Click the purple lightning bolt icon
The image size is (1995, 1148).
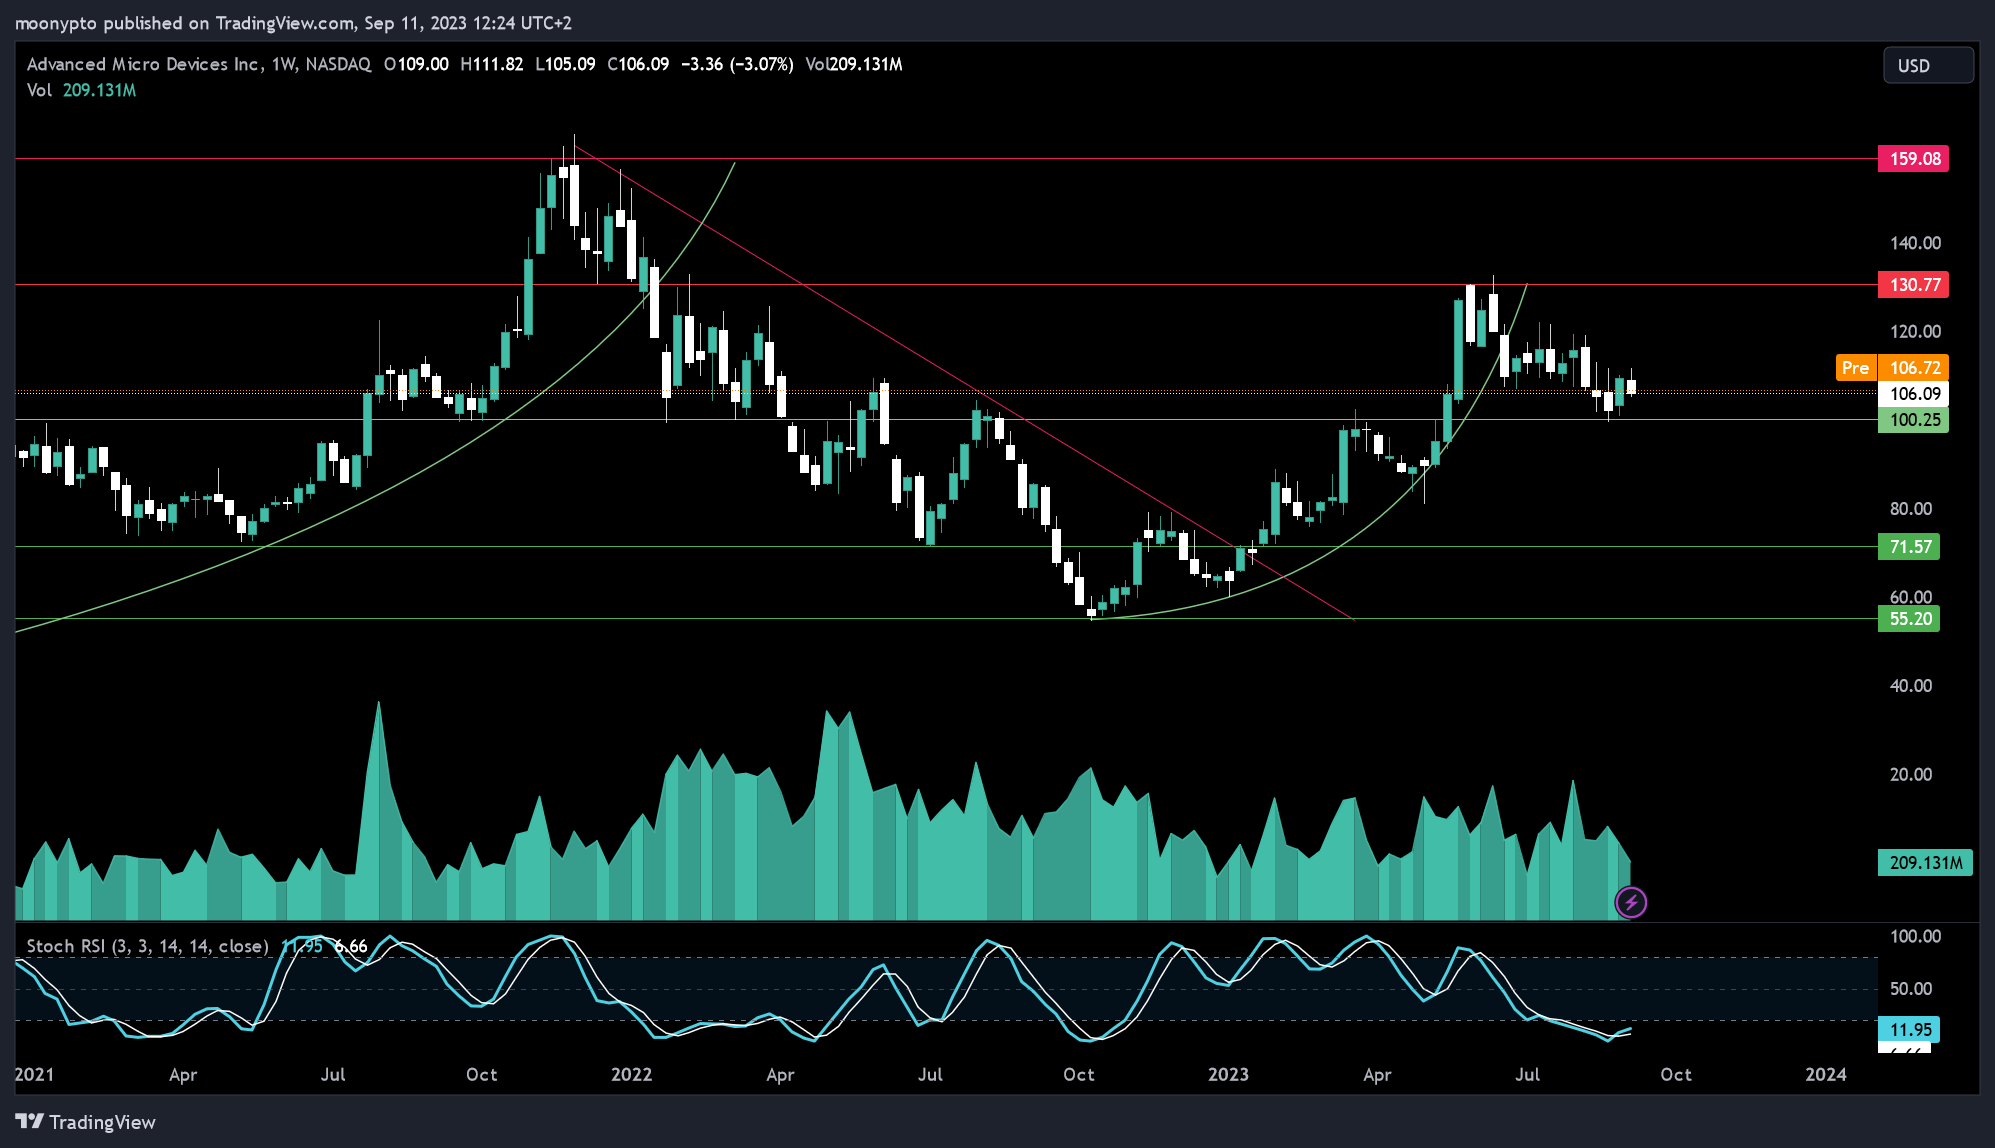point(1631,903)
